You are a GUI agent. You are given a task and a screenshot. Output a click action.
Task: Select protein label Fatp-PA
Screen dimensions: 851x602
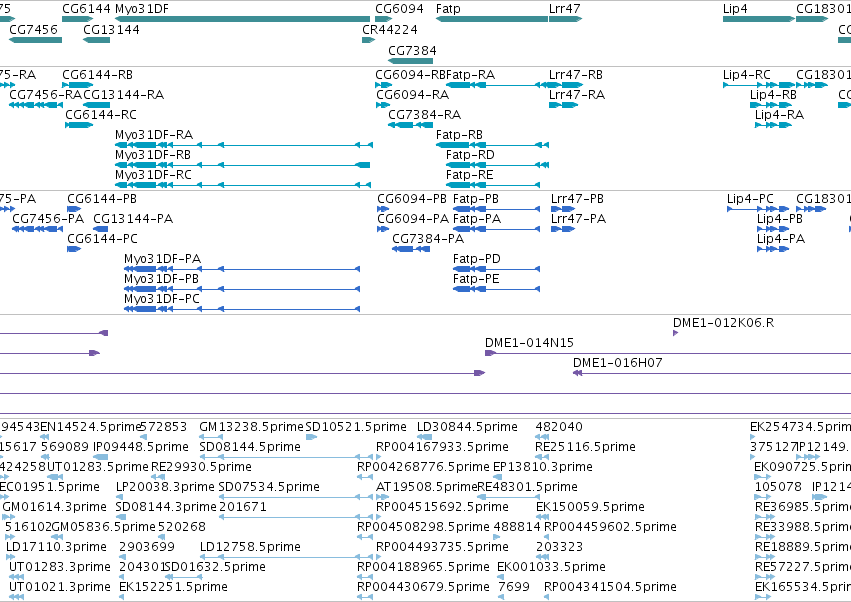point(477,218)
